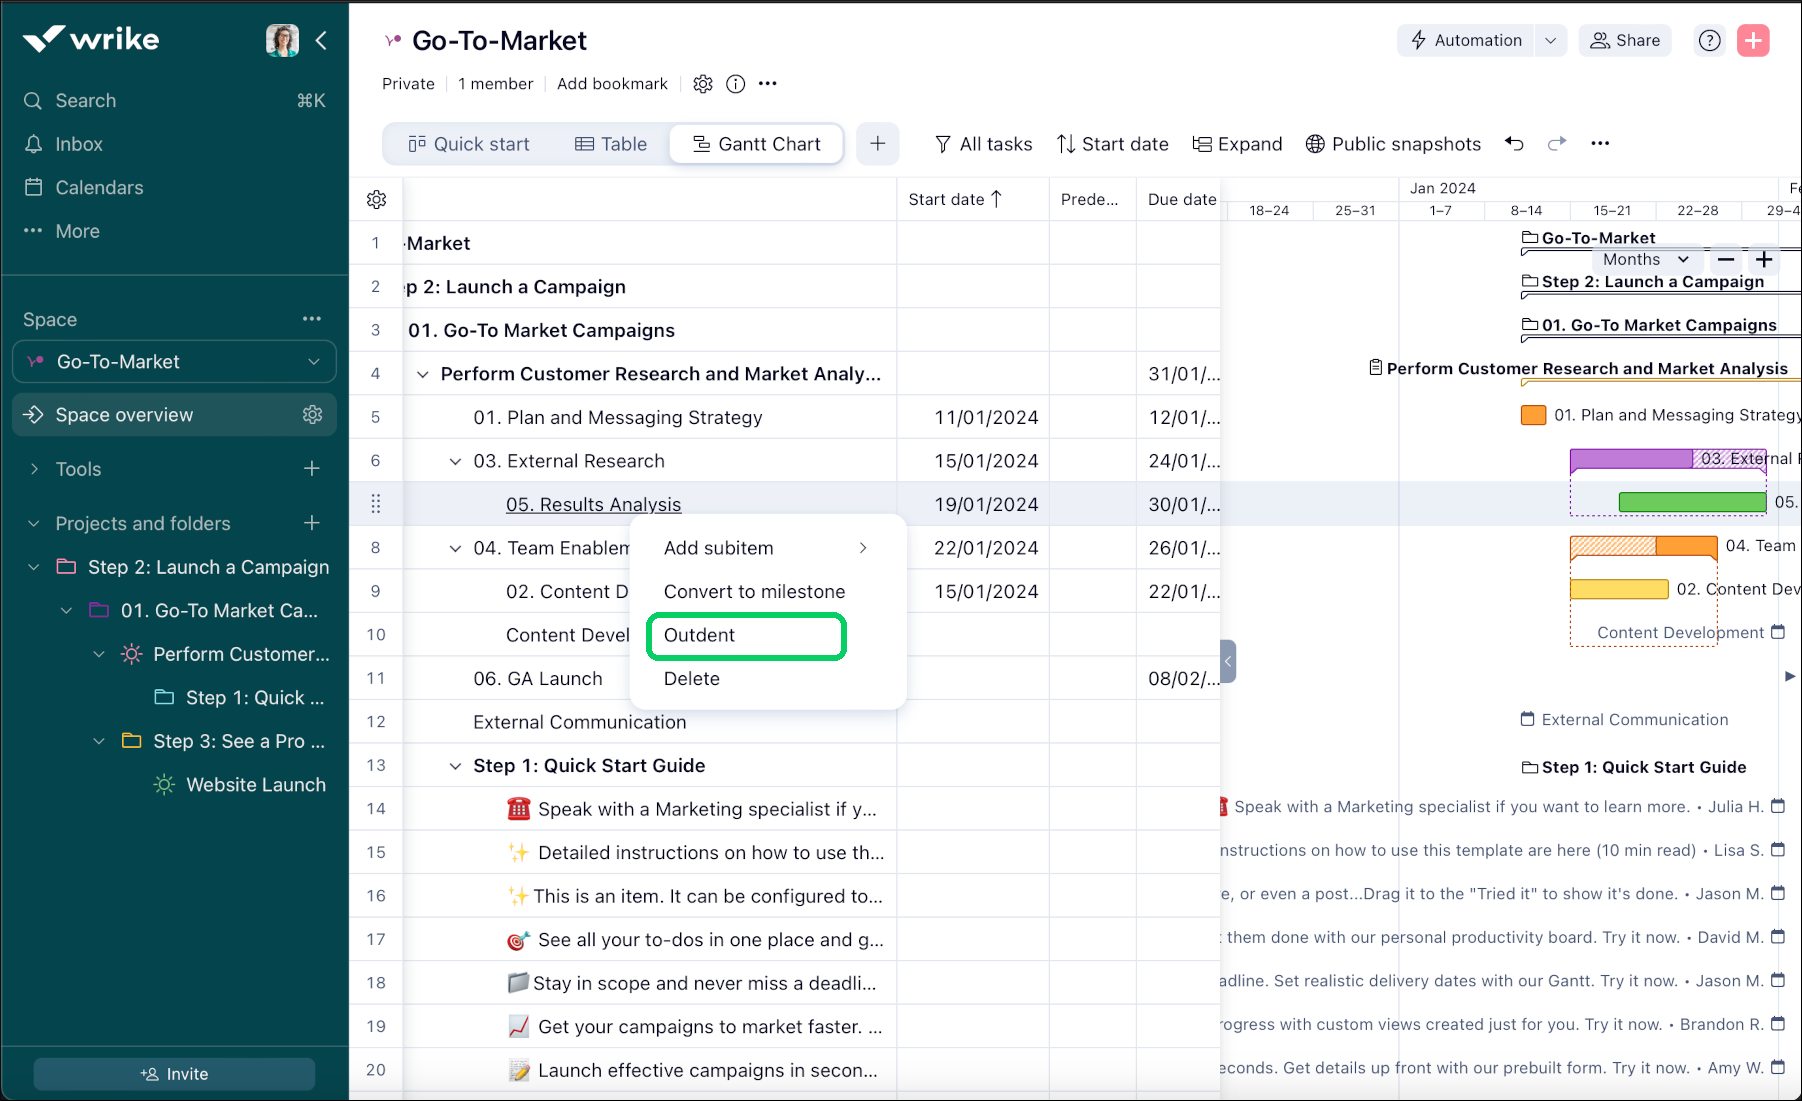Collapse the task list panel arrow
The image size is (1802, 1101).
[x=1227, y=661]
